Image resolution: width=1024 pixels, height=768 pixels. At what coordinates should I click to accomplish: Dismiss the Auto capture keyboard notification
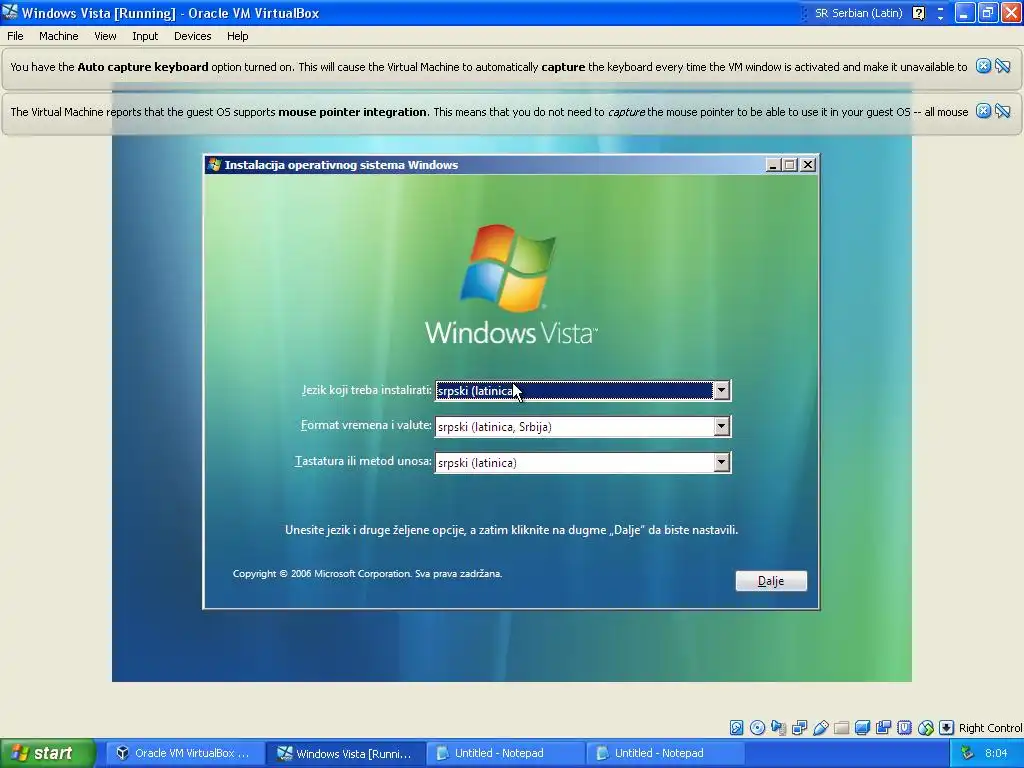(983, 66)
